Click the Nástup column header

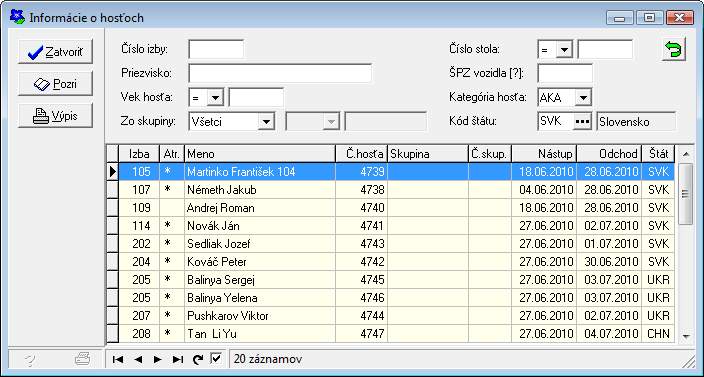point(544,154)
